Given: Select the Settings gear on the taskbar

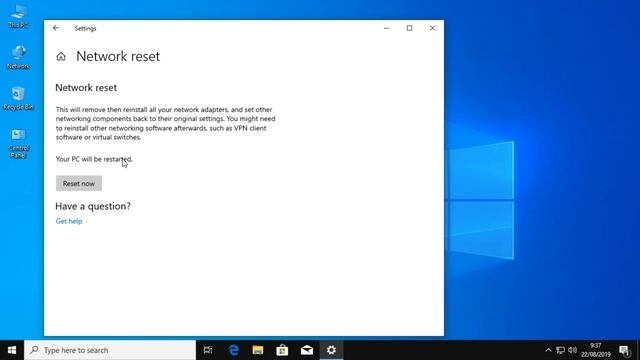Looking at the screenshot, I should (x=331, y=350).
